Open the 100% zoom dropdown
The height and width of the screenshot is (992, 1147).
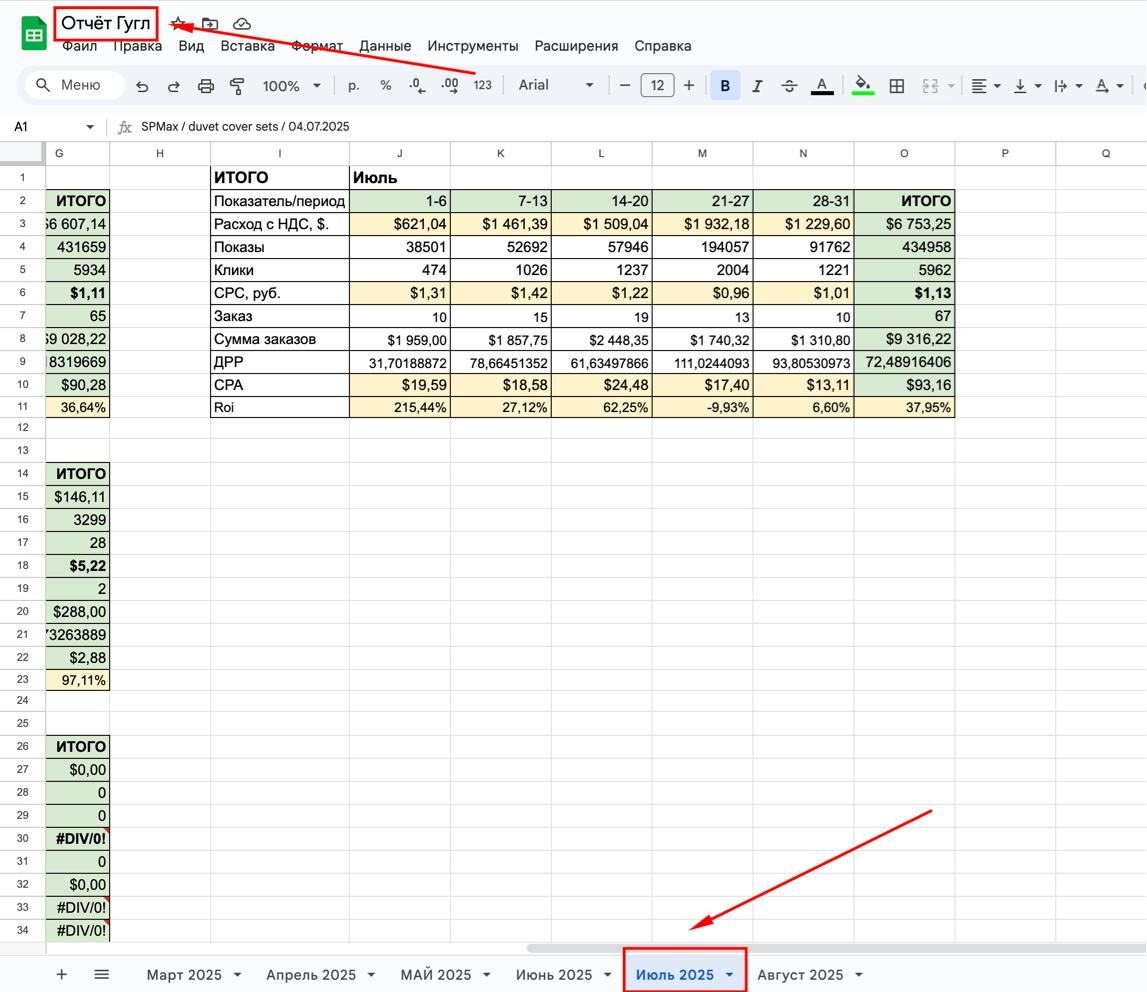(291, 86)
